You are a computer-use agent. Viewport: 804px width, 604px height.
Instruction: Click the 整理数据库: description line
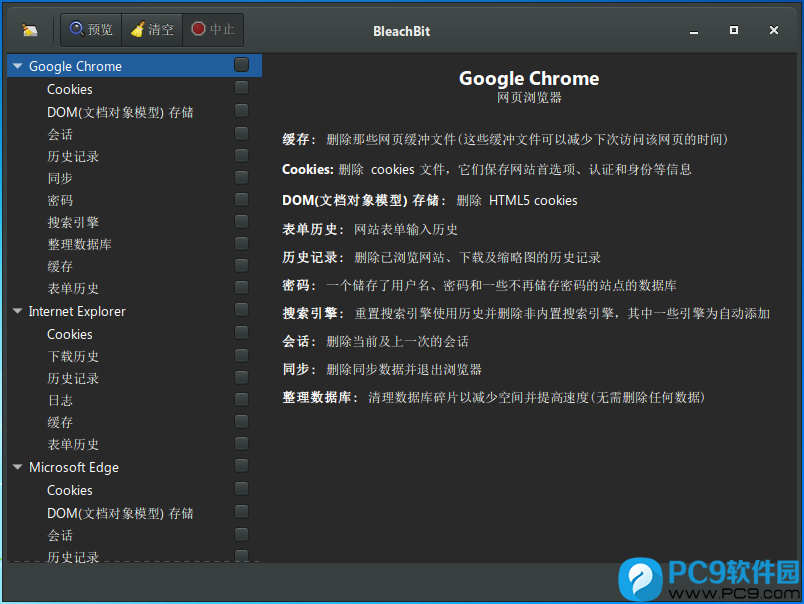(493, 397)
